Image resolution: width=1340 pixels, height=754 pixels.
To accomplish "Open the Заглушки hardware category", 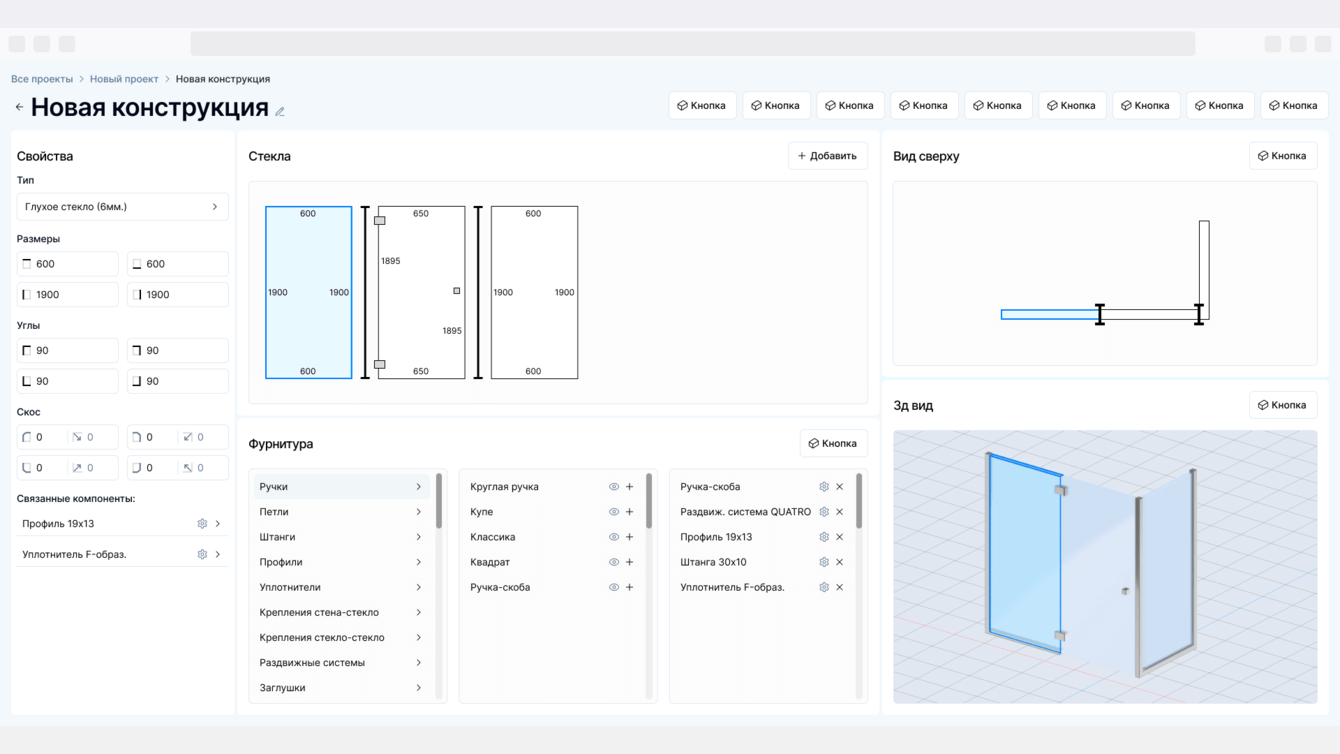I will point(341,688).
